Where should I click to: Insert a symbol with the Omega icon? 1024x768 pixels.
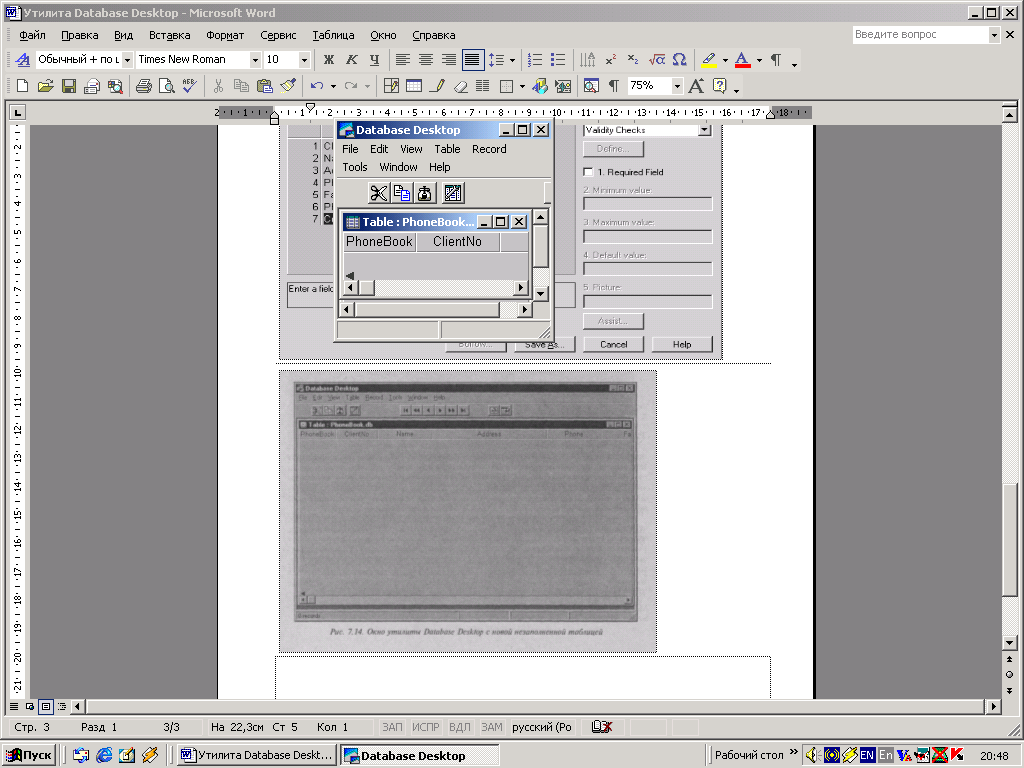(679, 59)
